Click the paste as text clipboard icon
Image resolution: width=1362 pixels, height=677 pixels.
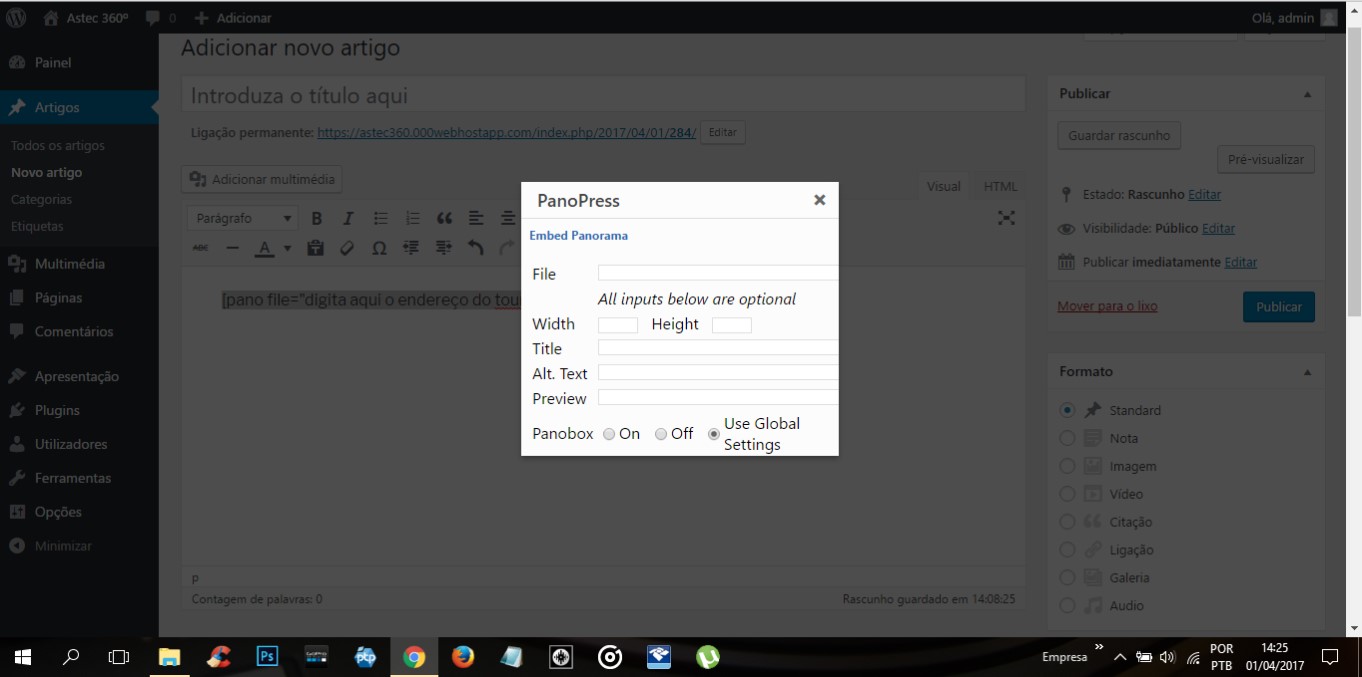pos(315,248)
